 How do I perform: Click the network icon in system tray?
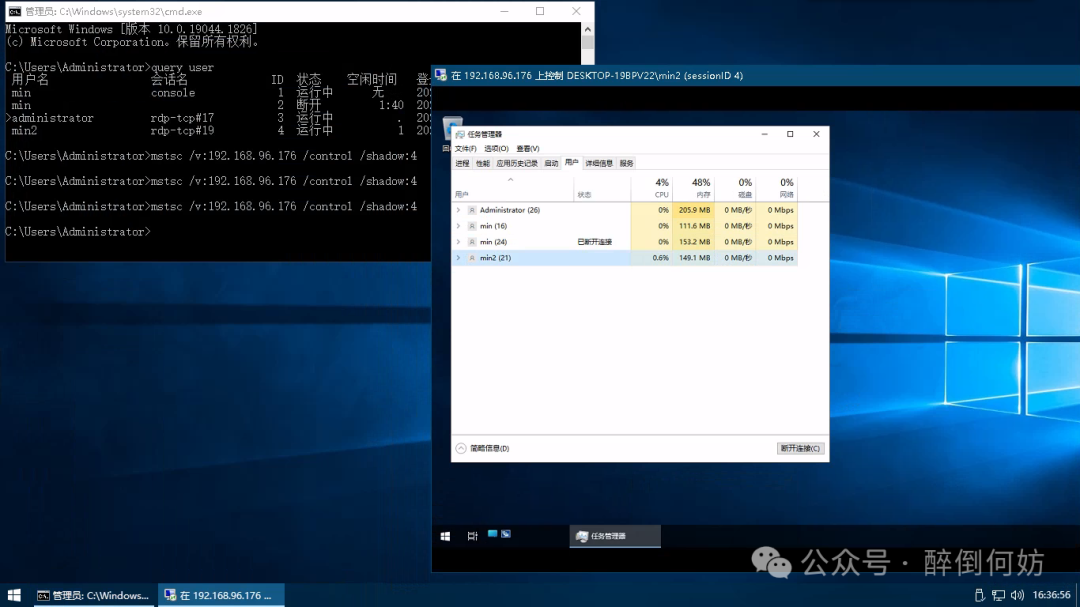click(x=998, y=595)
